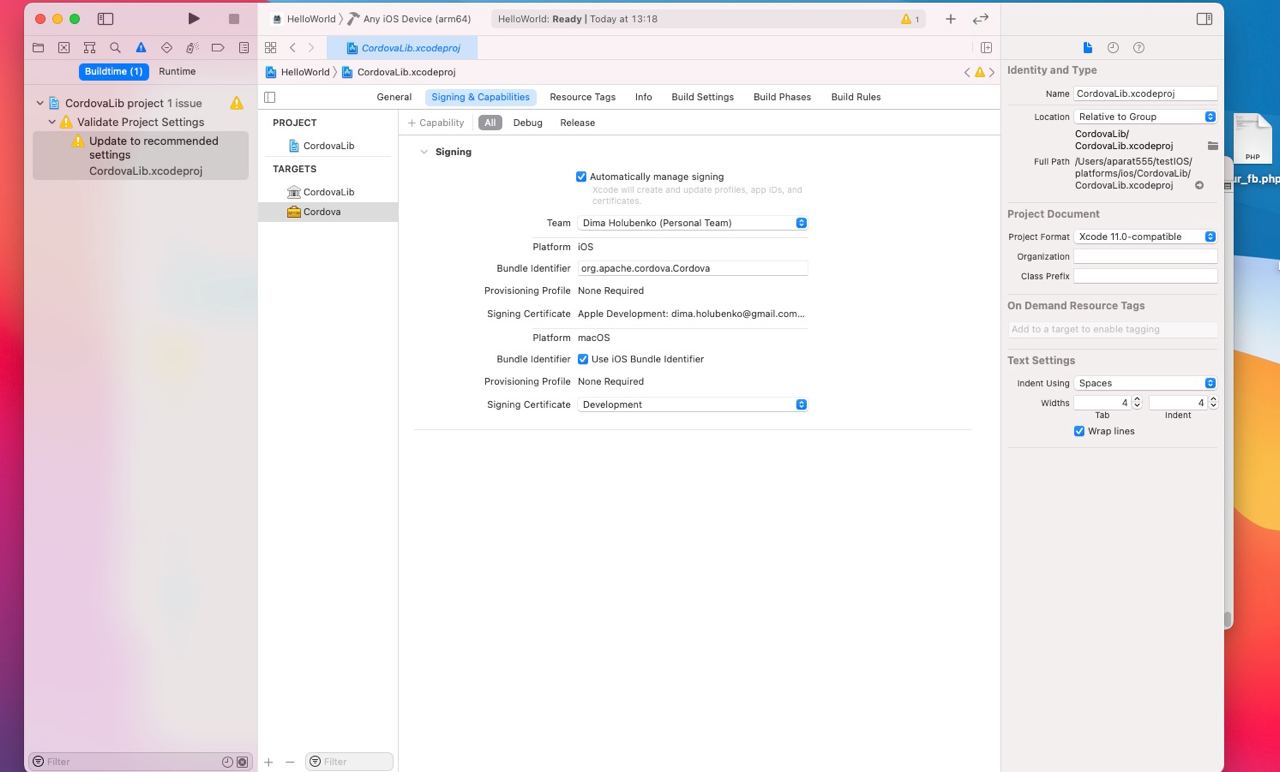Open the Source Control navigator icon
Image resolution: width=1280 pixels, height=772 pixels.
[64, 47]
